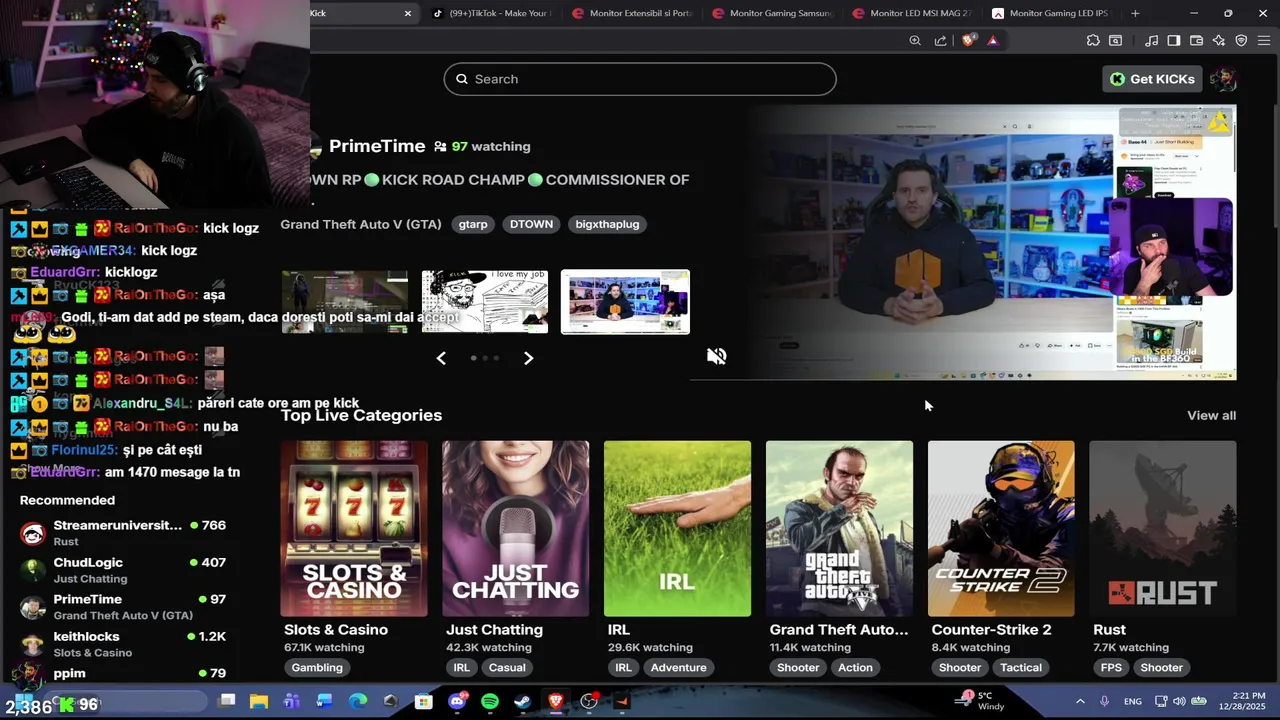Select the Adventure tag under IRL

678,667
